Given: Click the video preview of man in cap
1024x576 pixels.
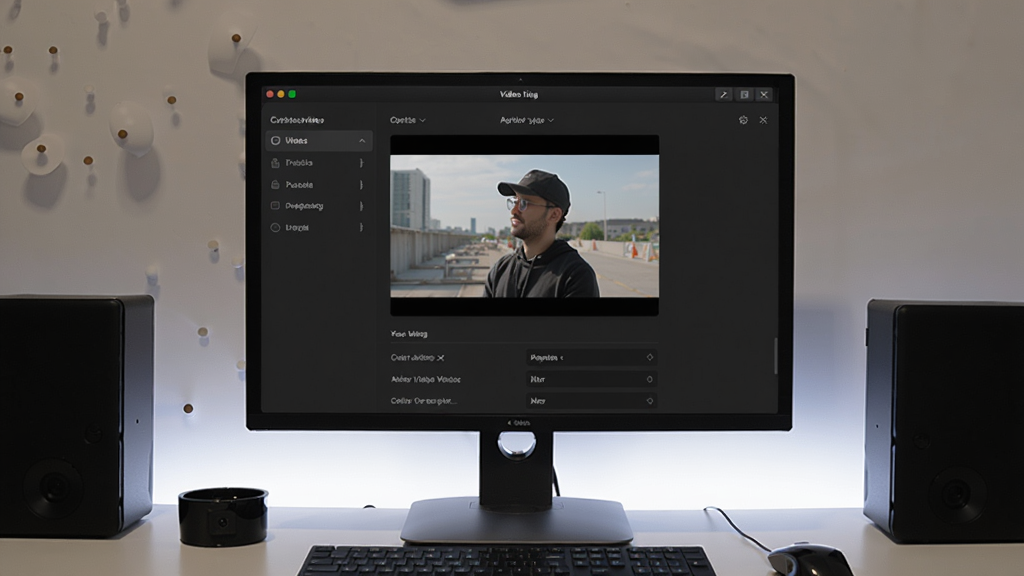Looking at the screenshot, I should [x=524, y=225].
